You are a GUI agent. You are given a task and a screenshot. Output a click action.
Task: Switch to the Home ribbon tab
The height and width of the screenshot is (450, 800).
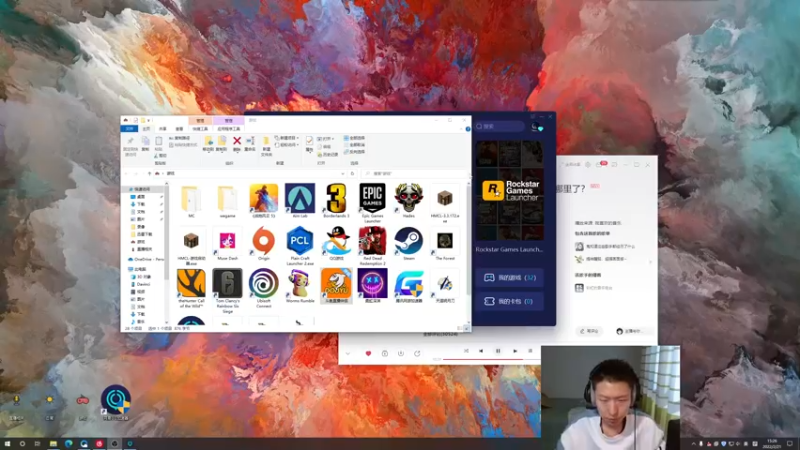[146, 129]
